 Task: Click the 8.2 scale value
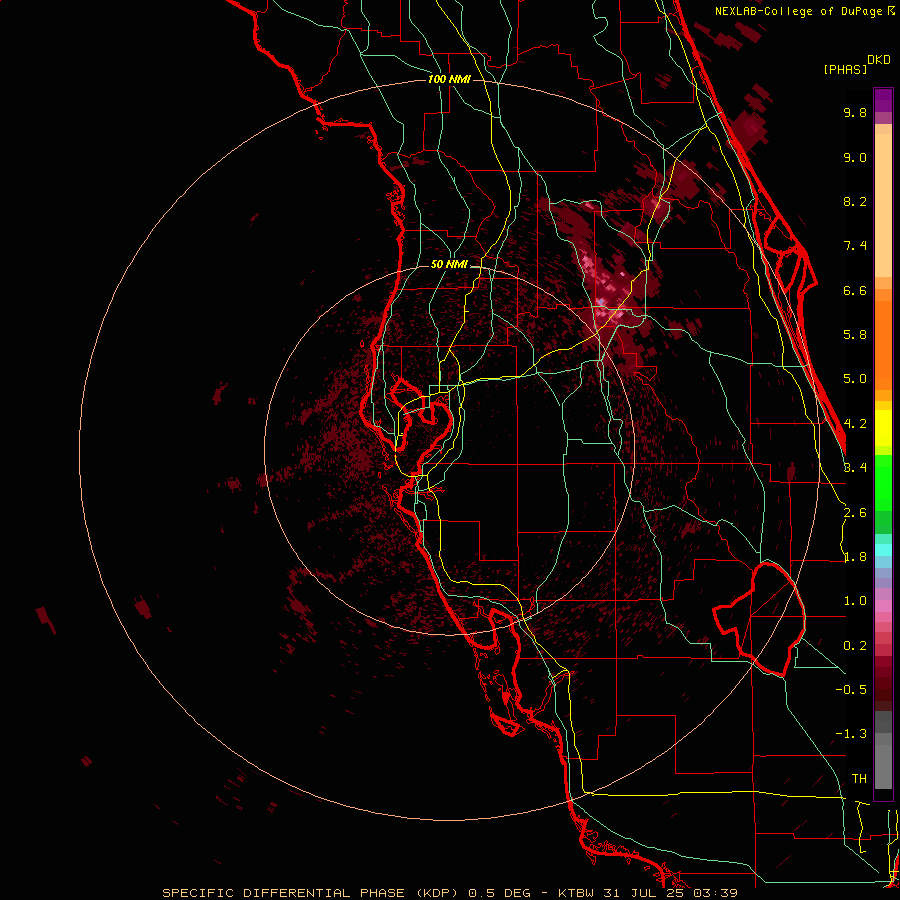tap(855, 201)
